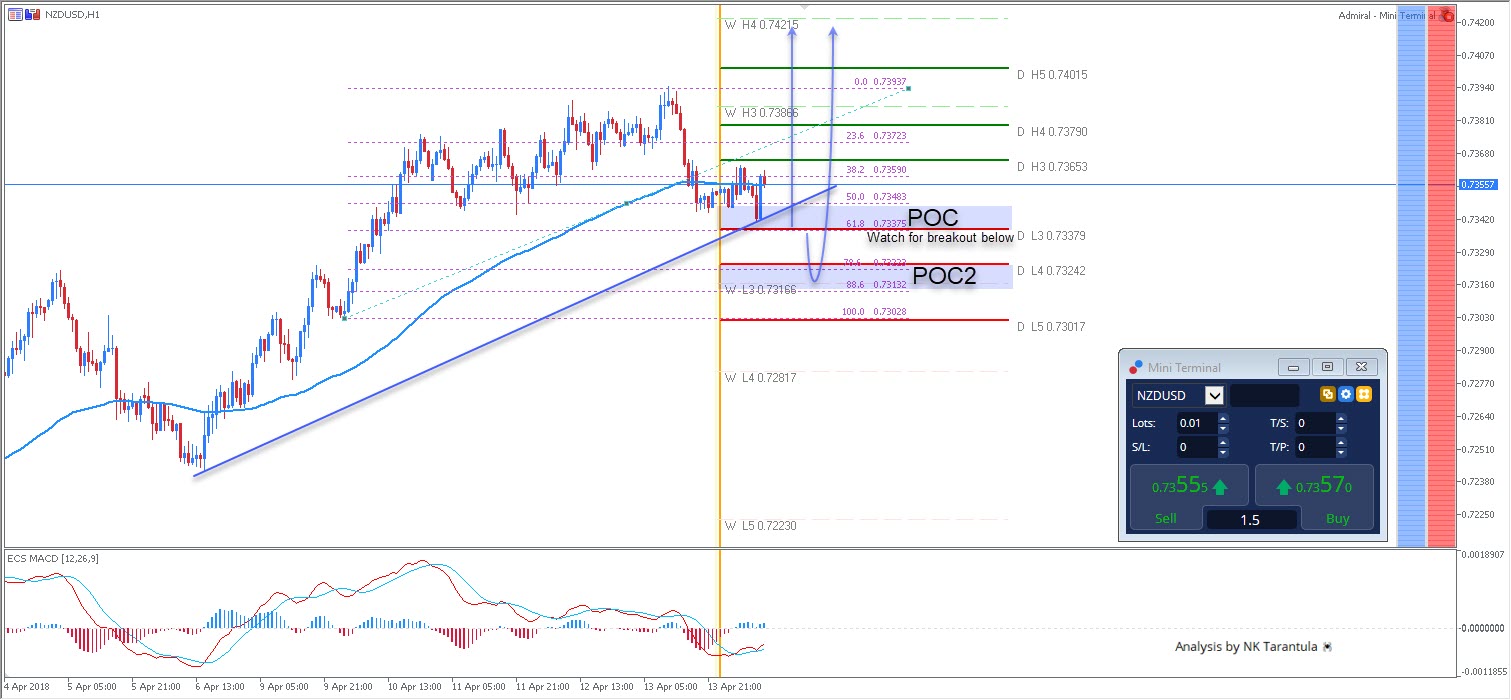This screenshot has height=700, width=1511.
Task: Click the 'Watch for breakout below' note
Action: pyautogui.click(x=940, y=238)
